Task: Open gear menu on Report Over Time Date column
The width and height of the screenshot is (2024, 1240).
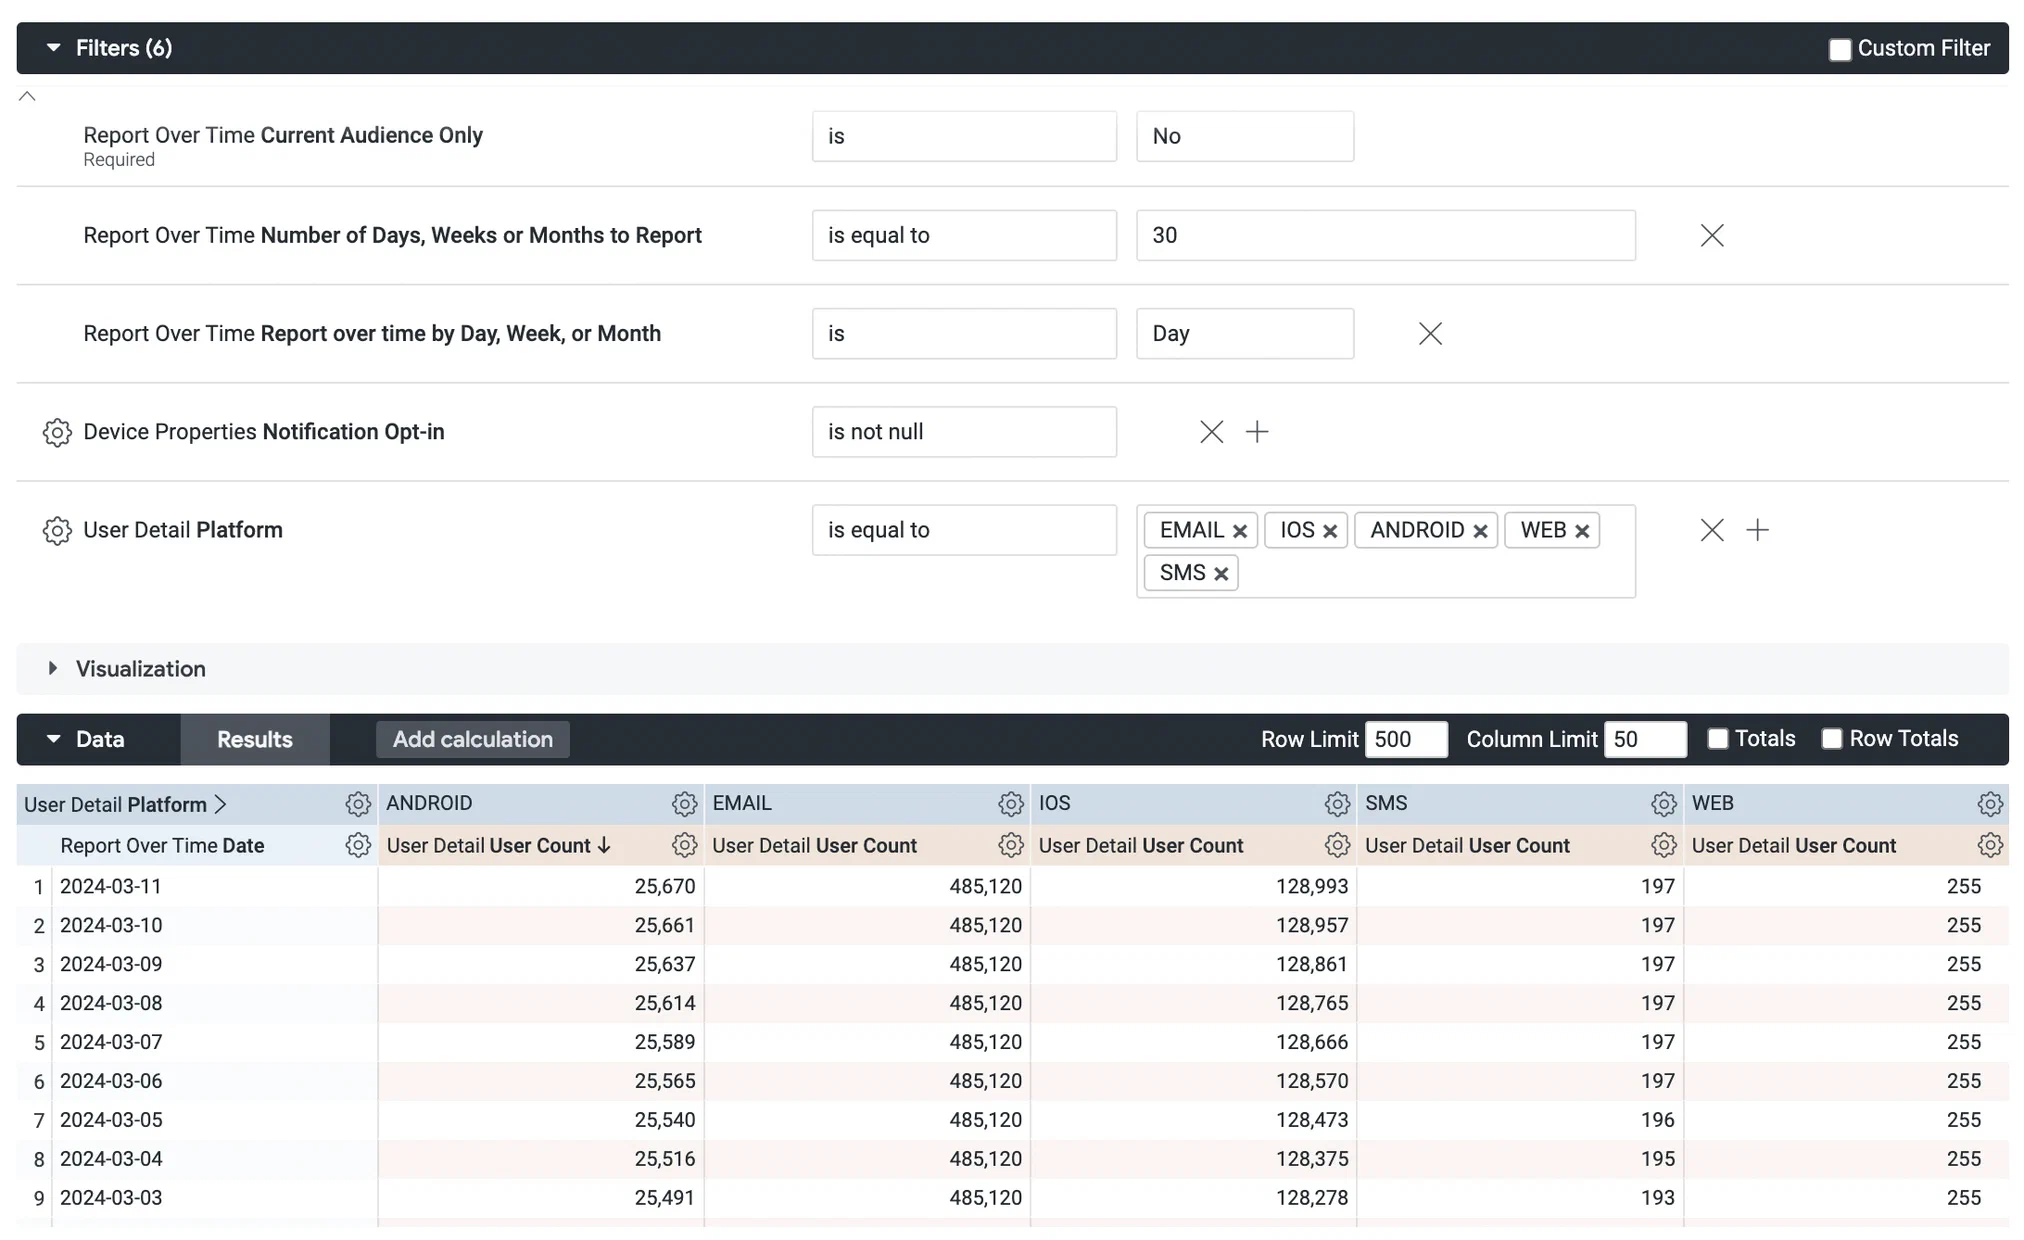Action: [357, 845]
